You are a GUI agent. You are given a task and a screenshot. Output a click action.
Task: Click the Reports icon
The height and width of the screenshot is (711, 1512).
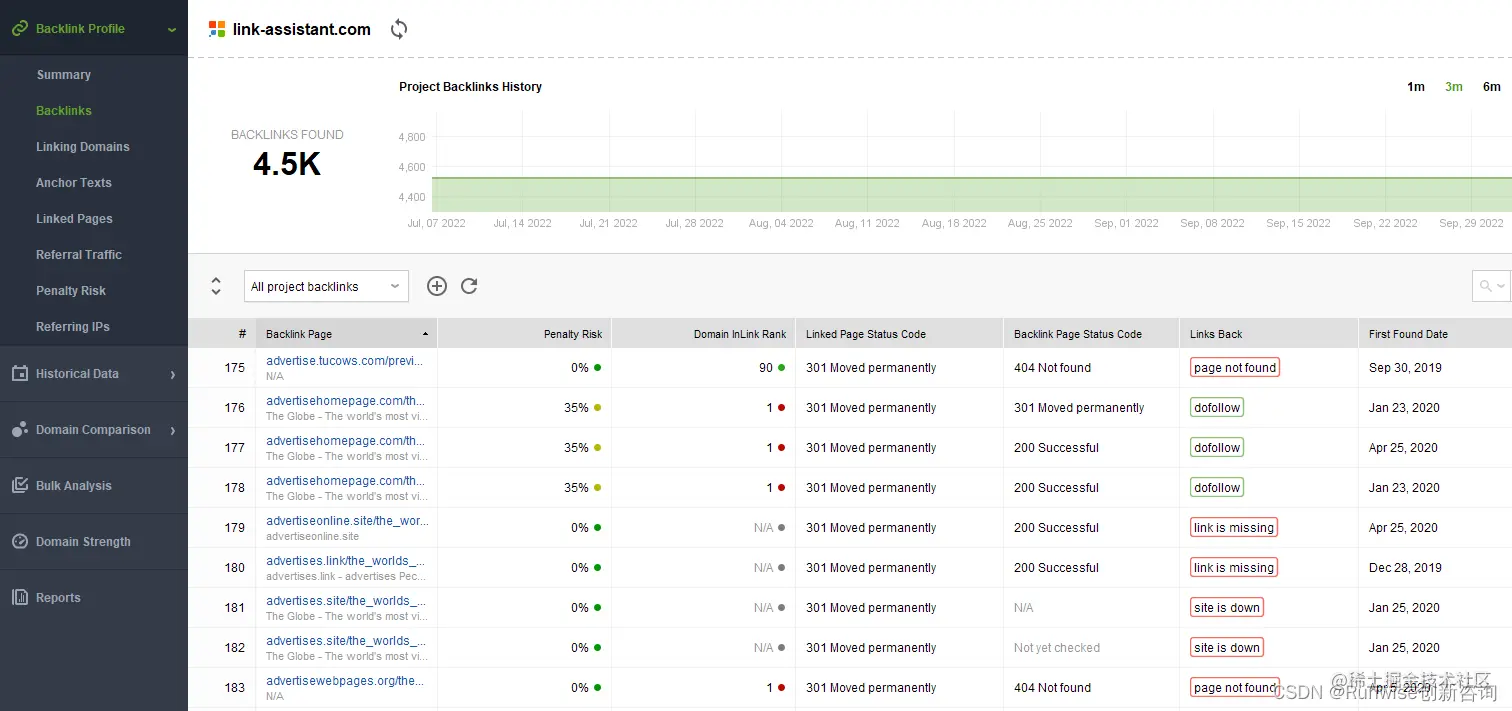tap(19, 598)
